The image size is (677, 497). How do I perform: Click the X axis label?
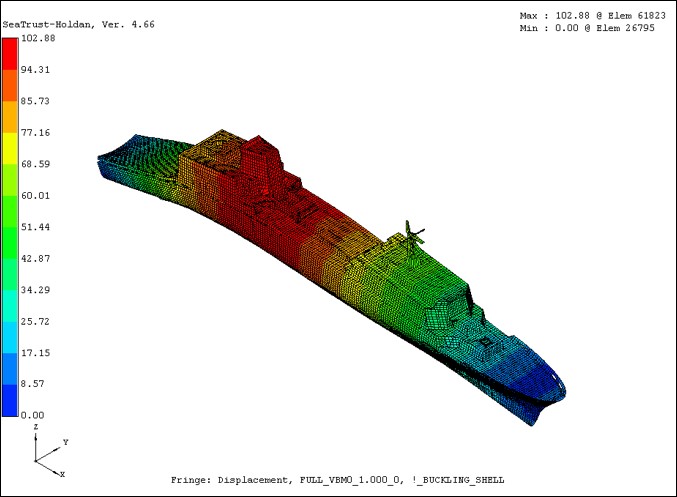(x=63, y=474)
